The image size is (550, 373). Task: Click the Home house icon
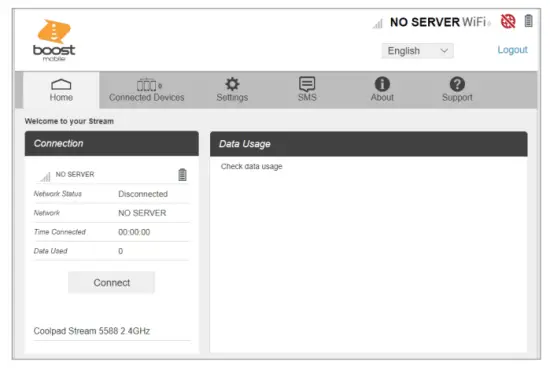coord(61,85)
